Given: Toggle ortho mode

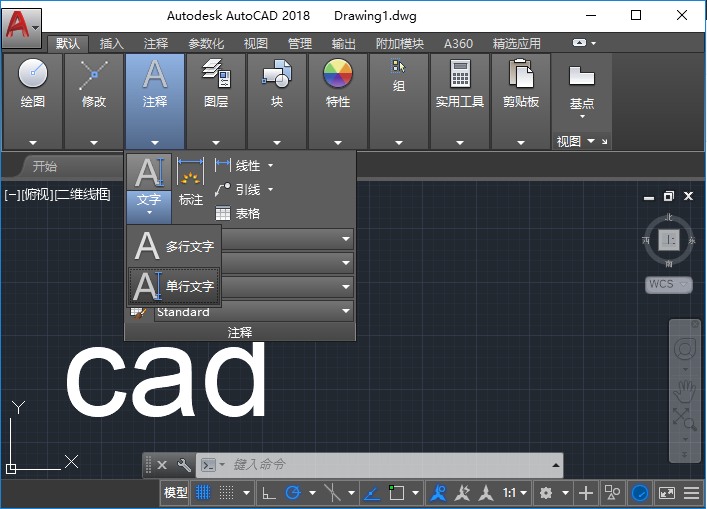Looking at the screenshot, I should pyautogui.click(x=269, y=493).
